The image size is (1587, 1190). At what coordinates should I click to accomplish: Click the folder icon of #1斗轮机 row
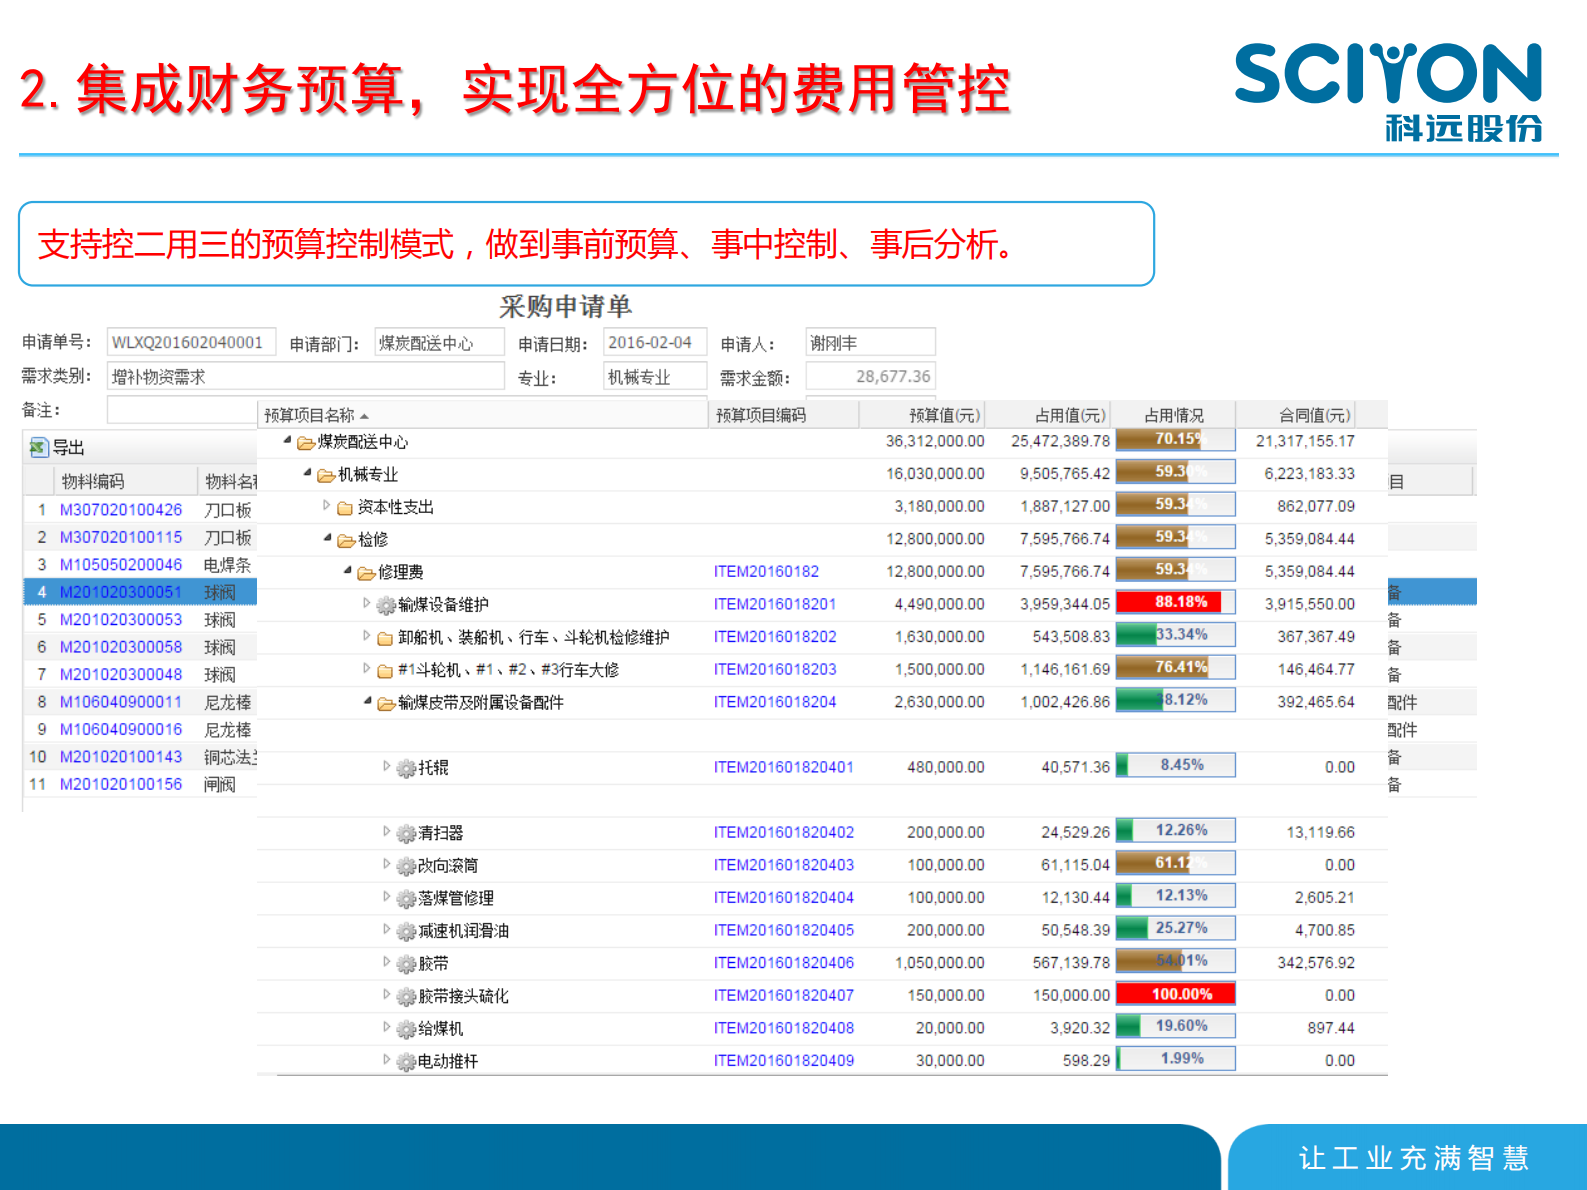[x=386, y=671]
